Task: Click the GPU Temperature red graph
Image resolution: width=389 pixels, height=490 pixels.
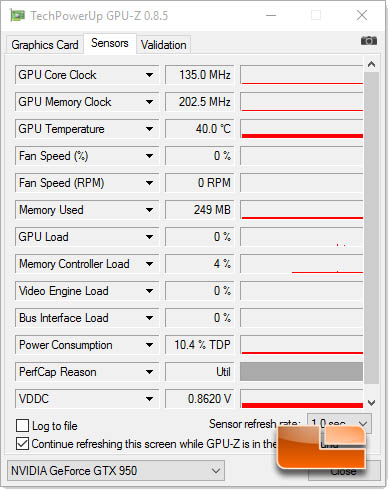Action: click(302, 129)
